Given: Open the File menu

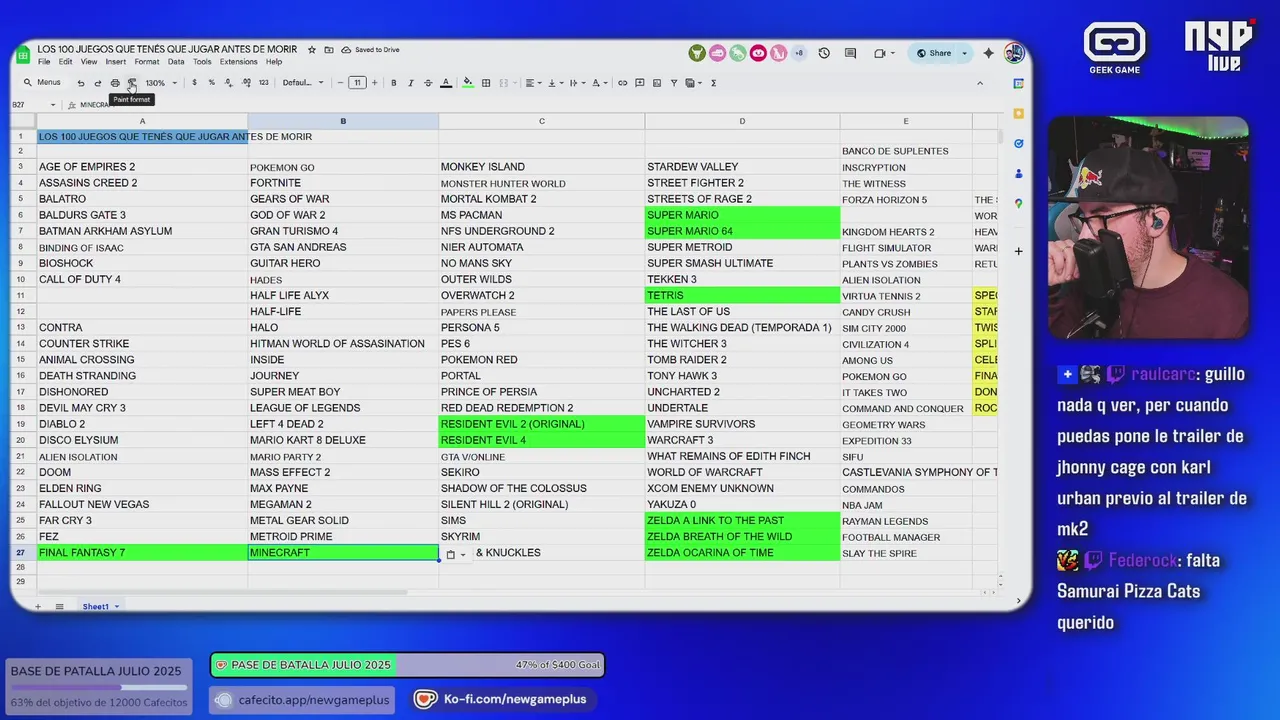Looking at the screenshot, I should tap(44, 62).
